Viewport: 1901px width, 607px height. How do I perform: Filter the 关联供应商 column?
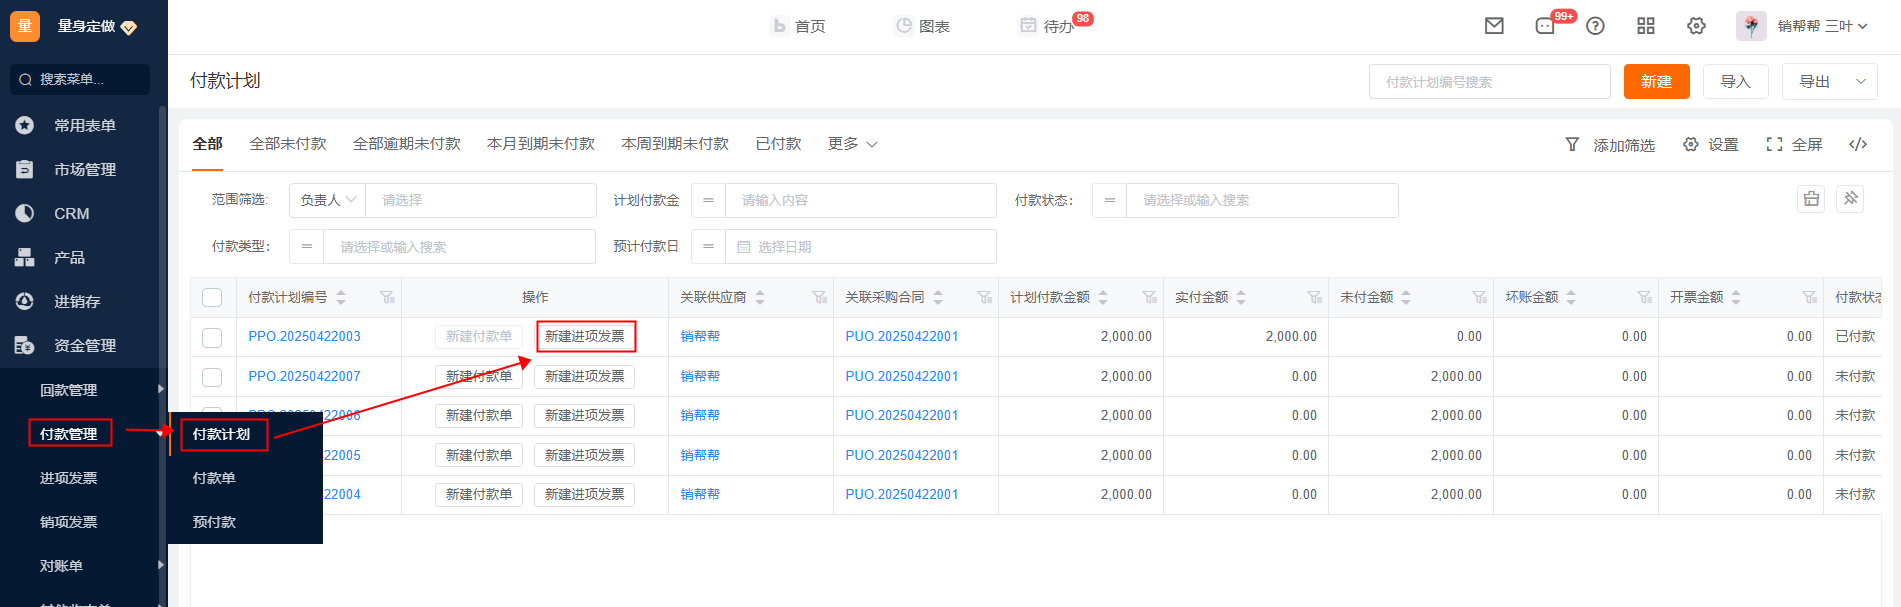click(820, 297)
